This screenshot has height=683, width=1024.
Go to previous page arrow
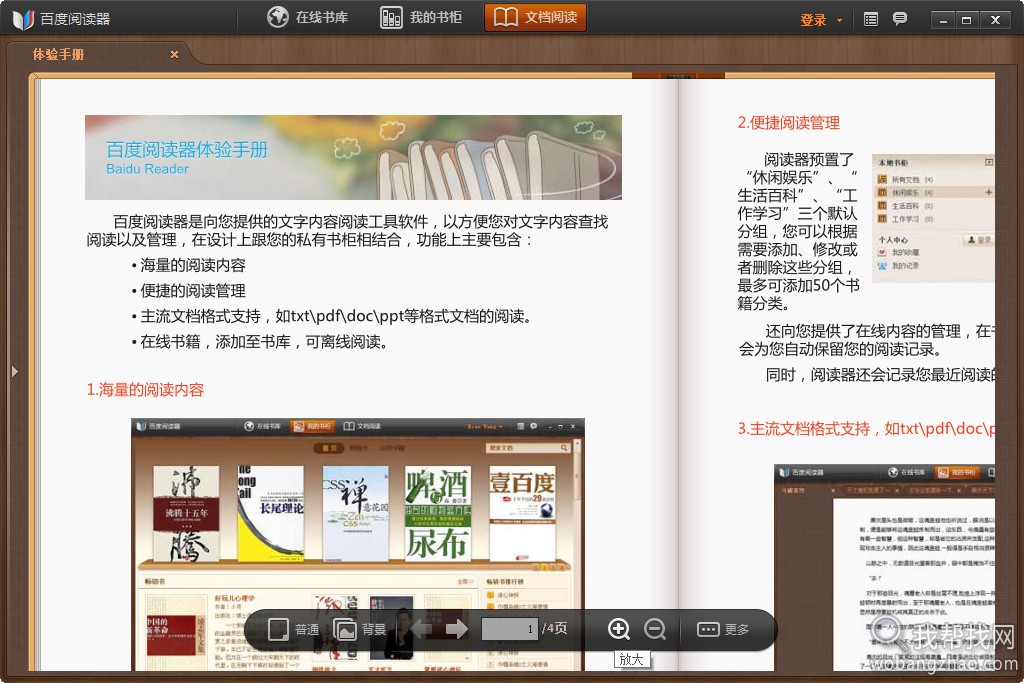[x=422, y=629]
